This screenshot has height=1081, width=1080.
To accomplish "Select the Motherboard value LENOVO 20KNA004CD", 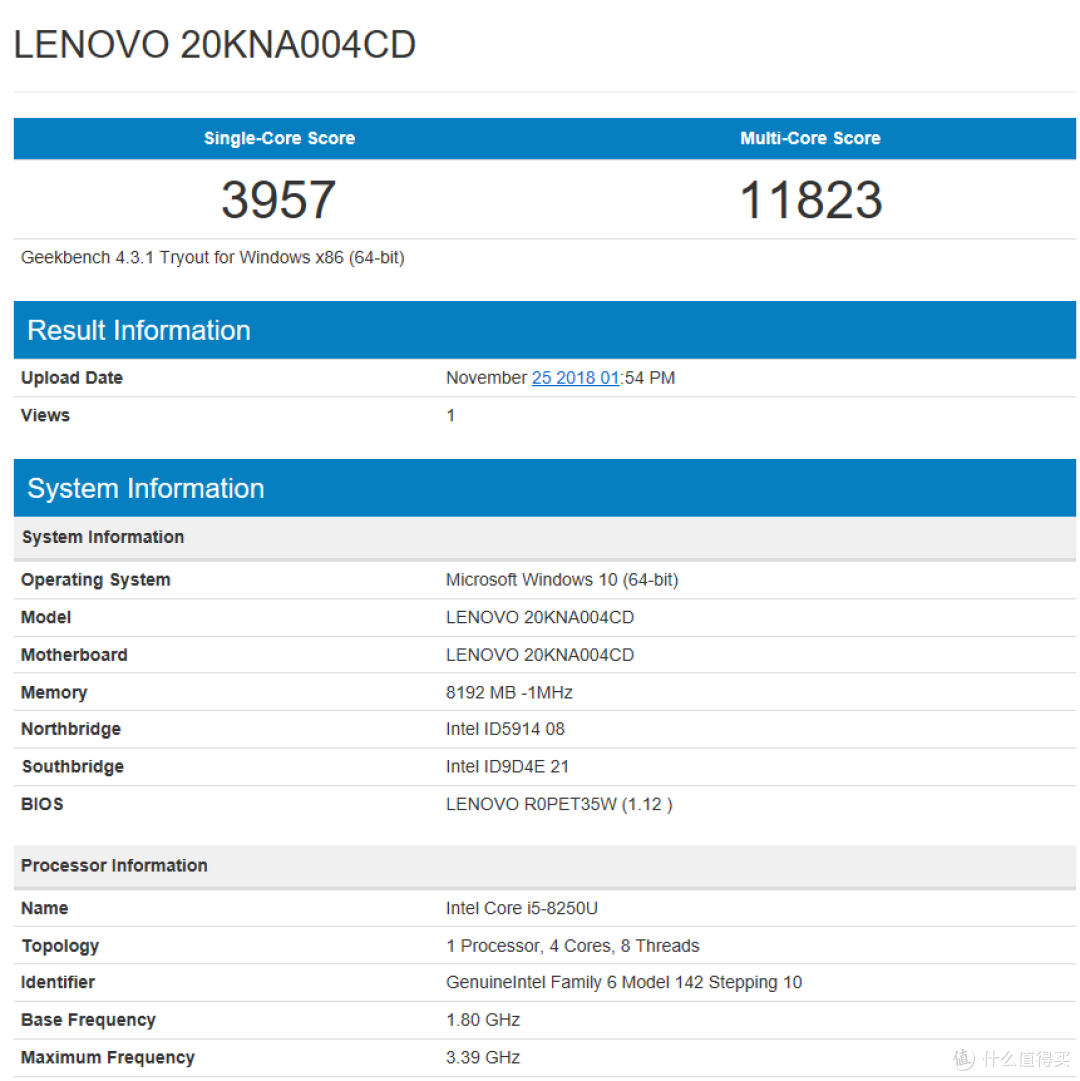I will point(540,655).
